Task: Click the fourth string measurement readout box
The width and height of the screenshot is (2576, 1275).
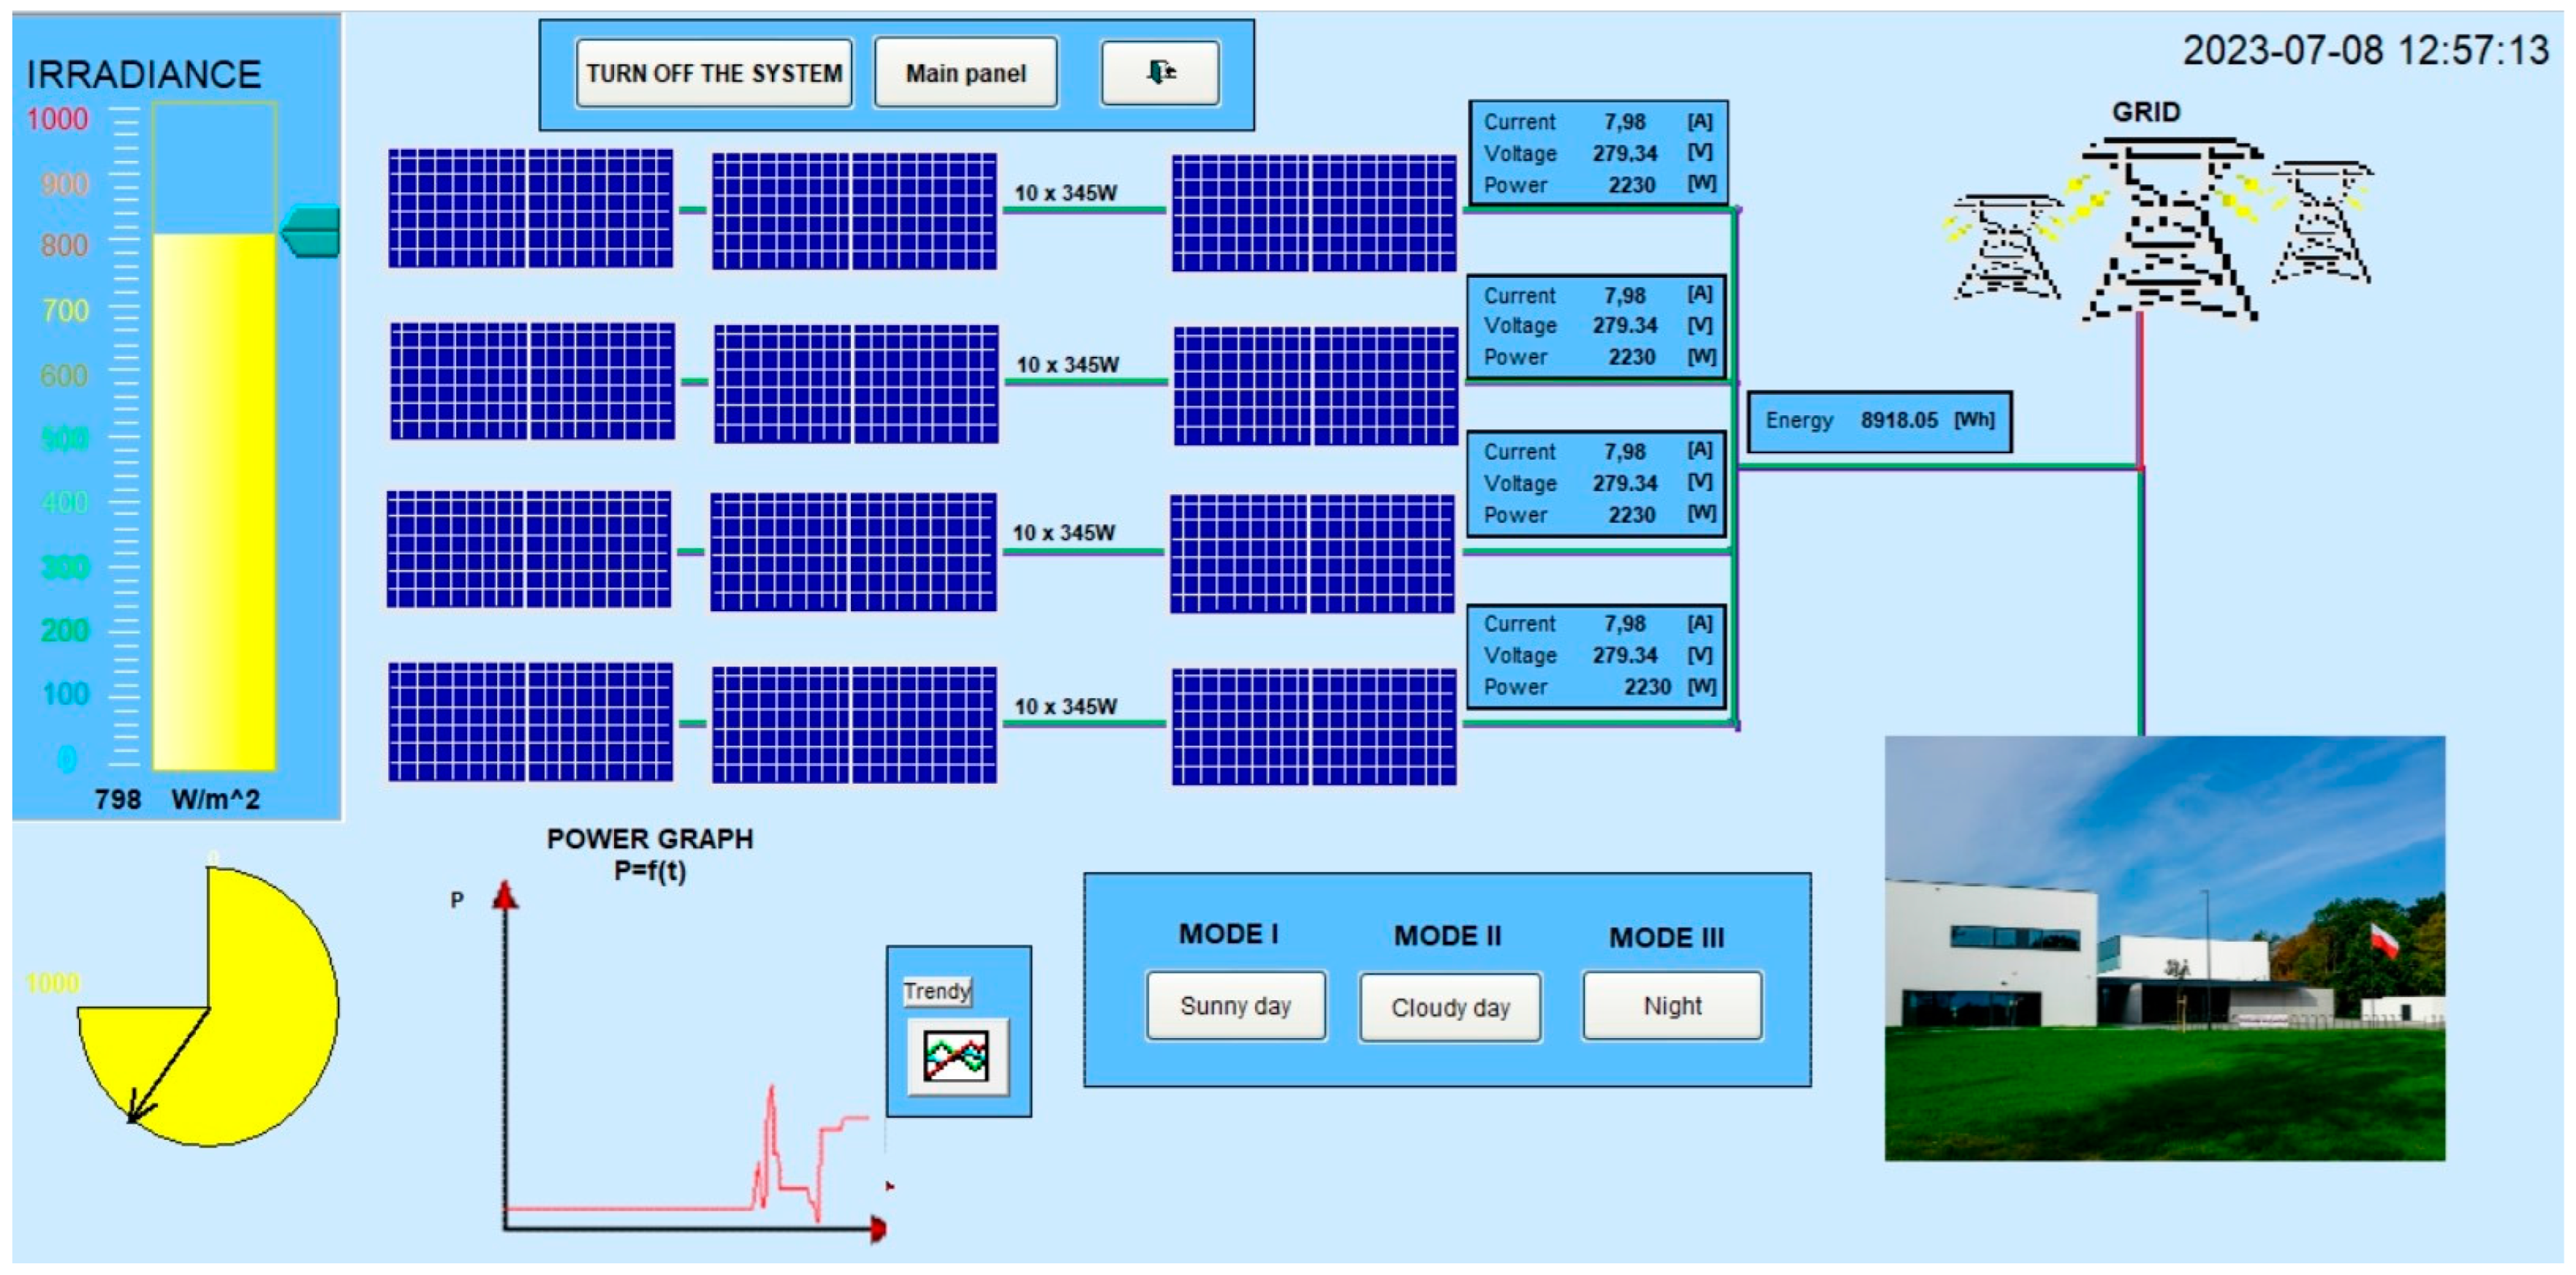Action: [x=1597, y=656]
